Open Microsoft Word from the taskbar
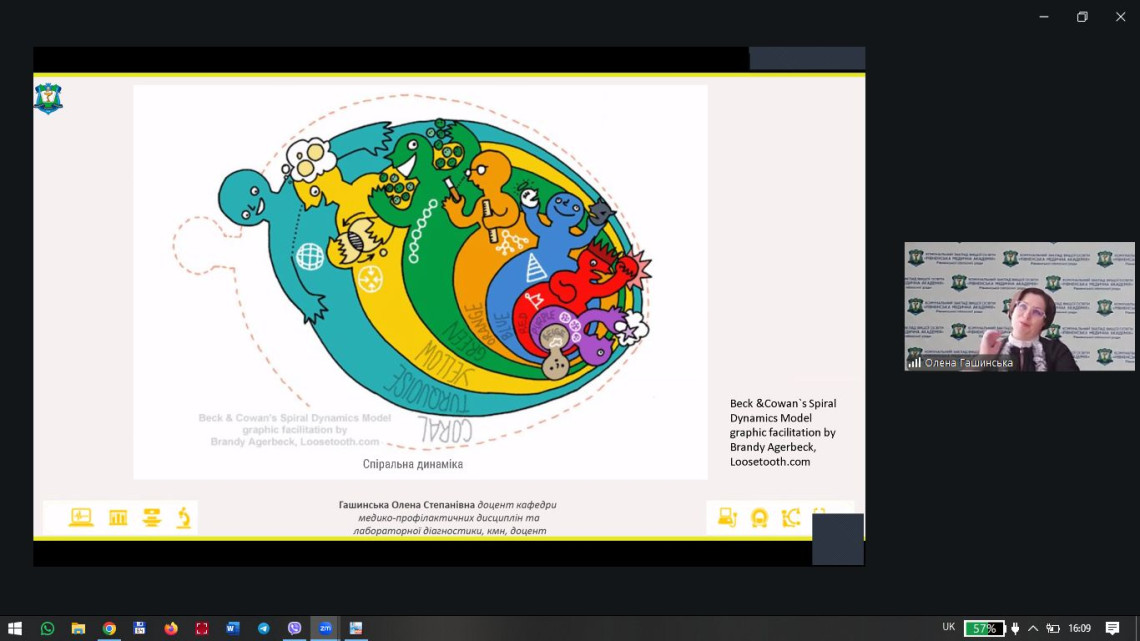This screenshot has height=641, width=1140. pyautogui.click(x=232, y=629)
